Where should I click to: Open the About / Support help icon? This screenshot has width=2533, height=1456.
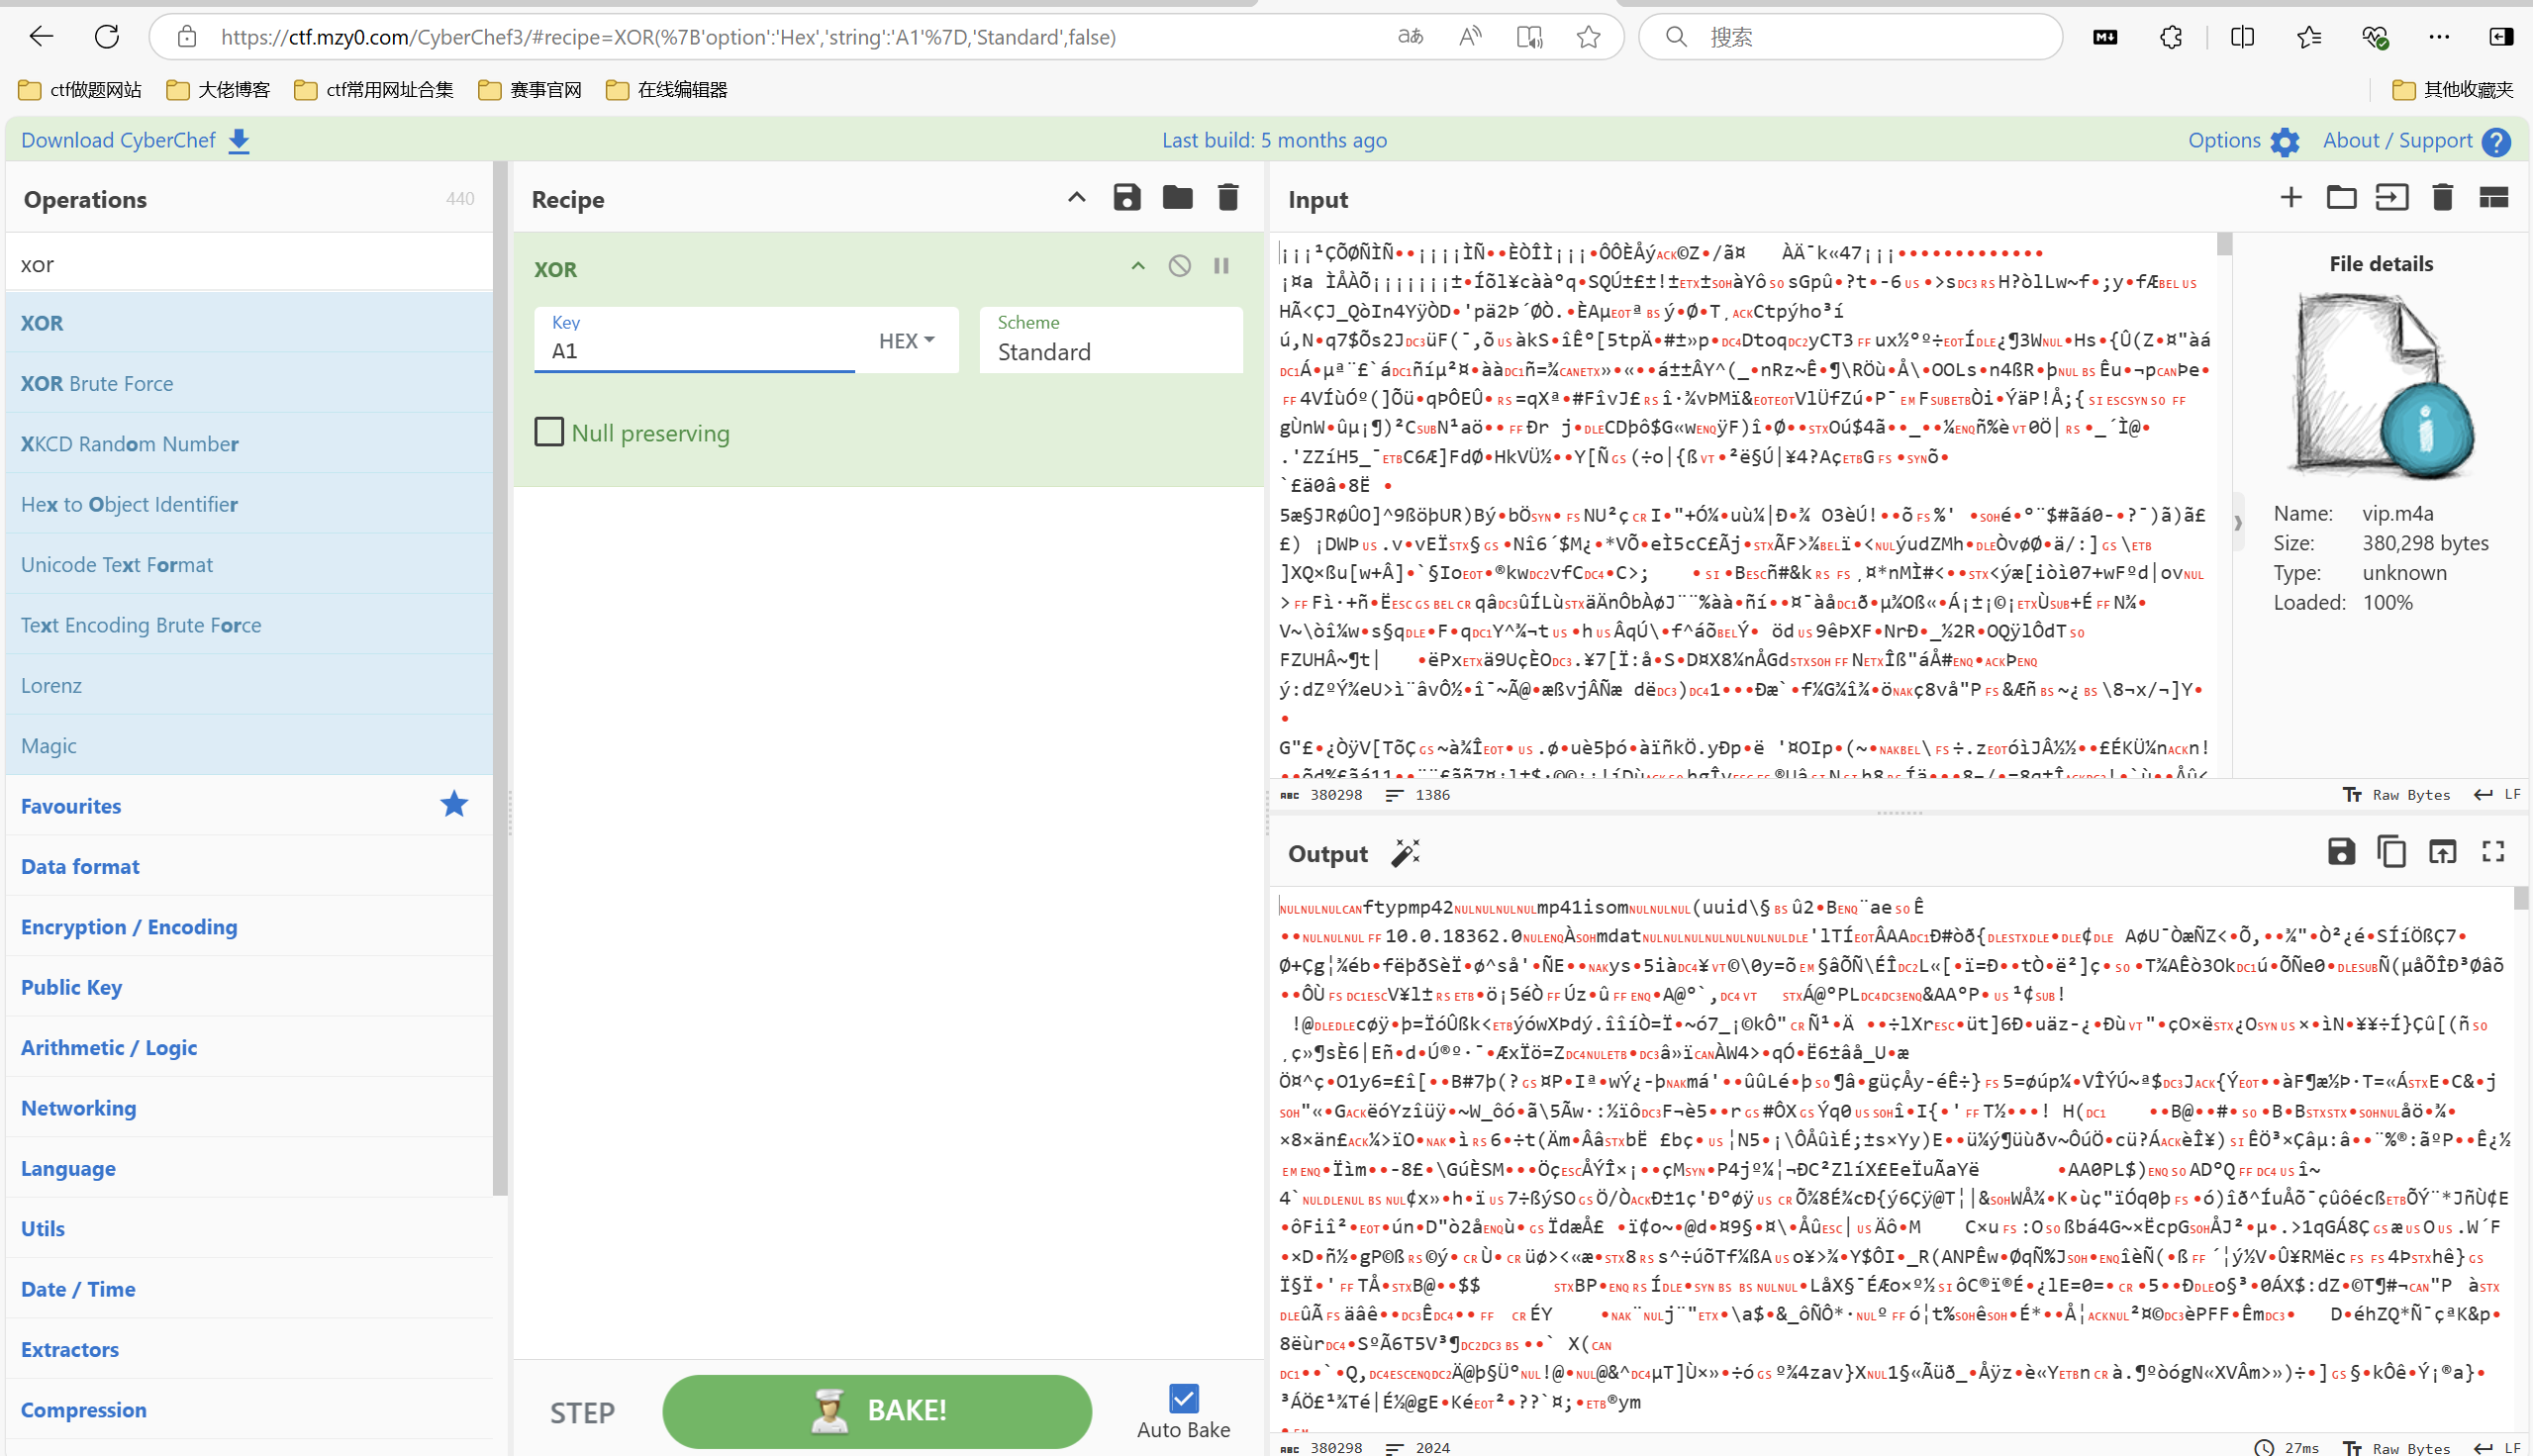(x=2496, y=141)
